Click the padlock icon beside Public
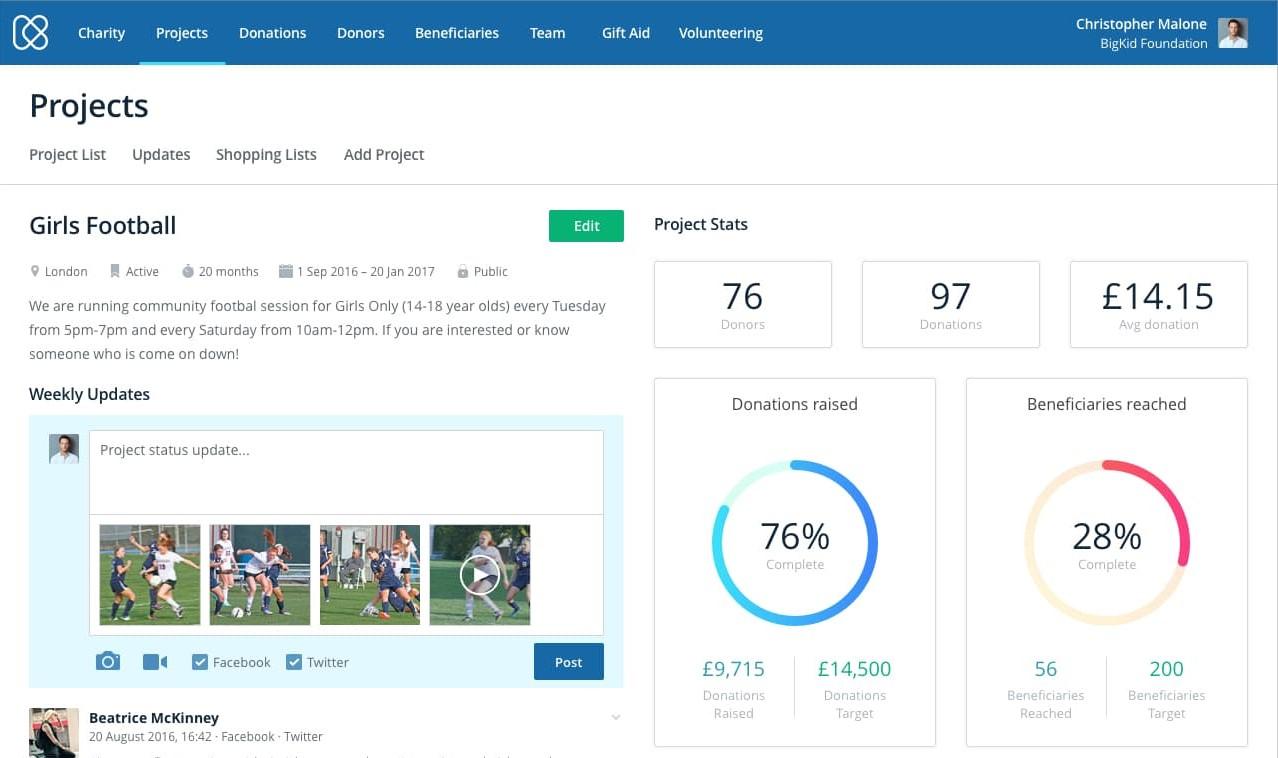 (463, 271)
